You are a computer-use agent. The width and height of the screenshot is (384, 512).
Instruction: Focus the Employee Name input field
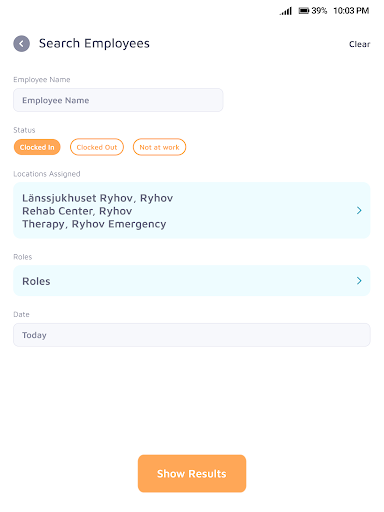(x=118, y=100)
